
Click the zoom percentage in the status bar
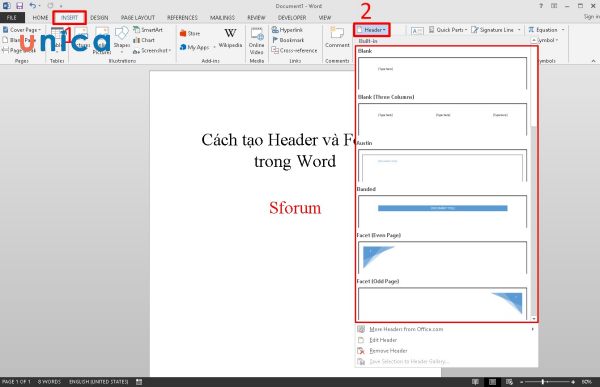(x=587, y=382)
